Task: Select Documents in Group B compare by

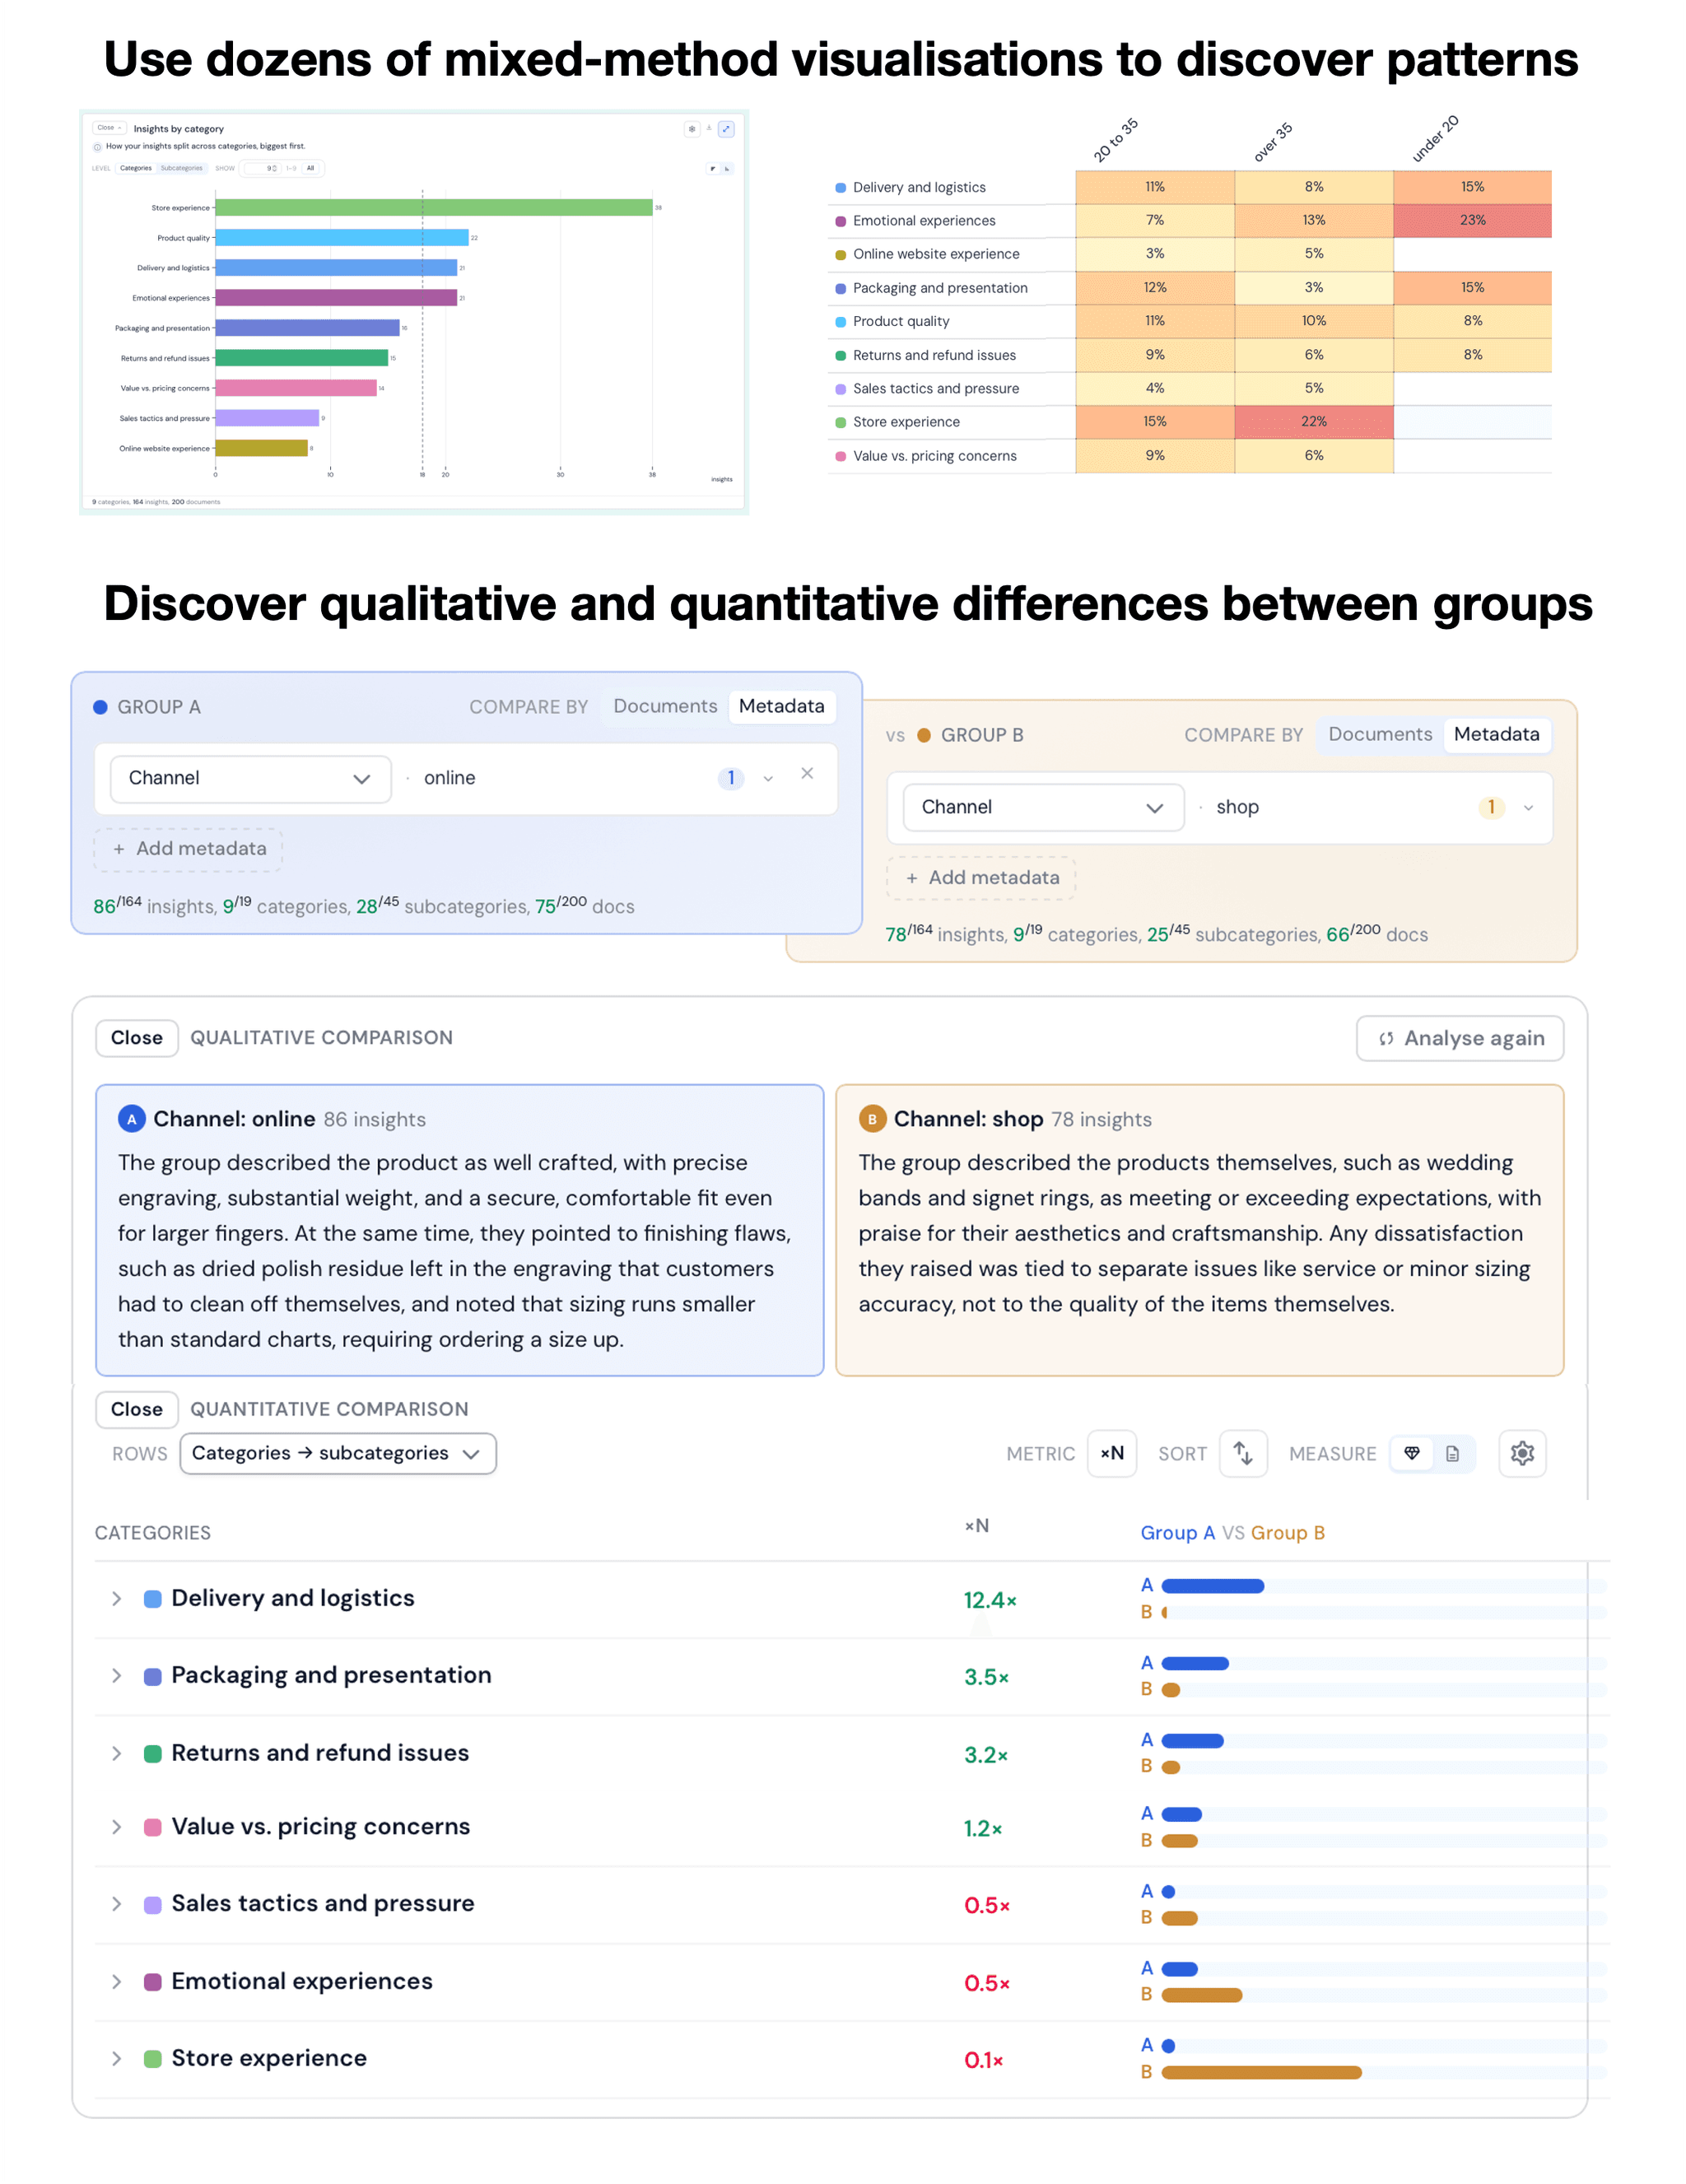Action: click(1380, 734)
